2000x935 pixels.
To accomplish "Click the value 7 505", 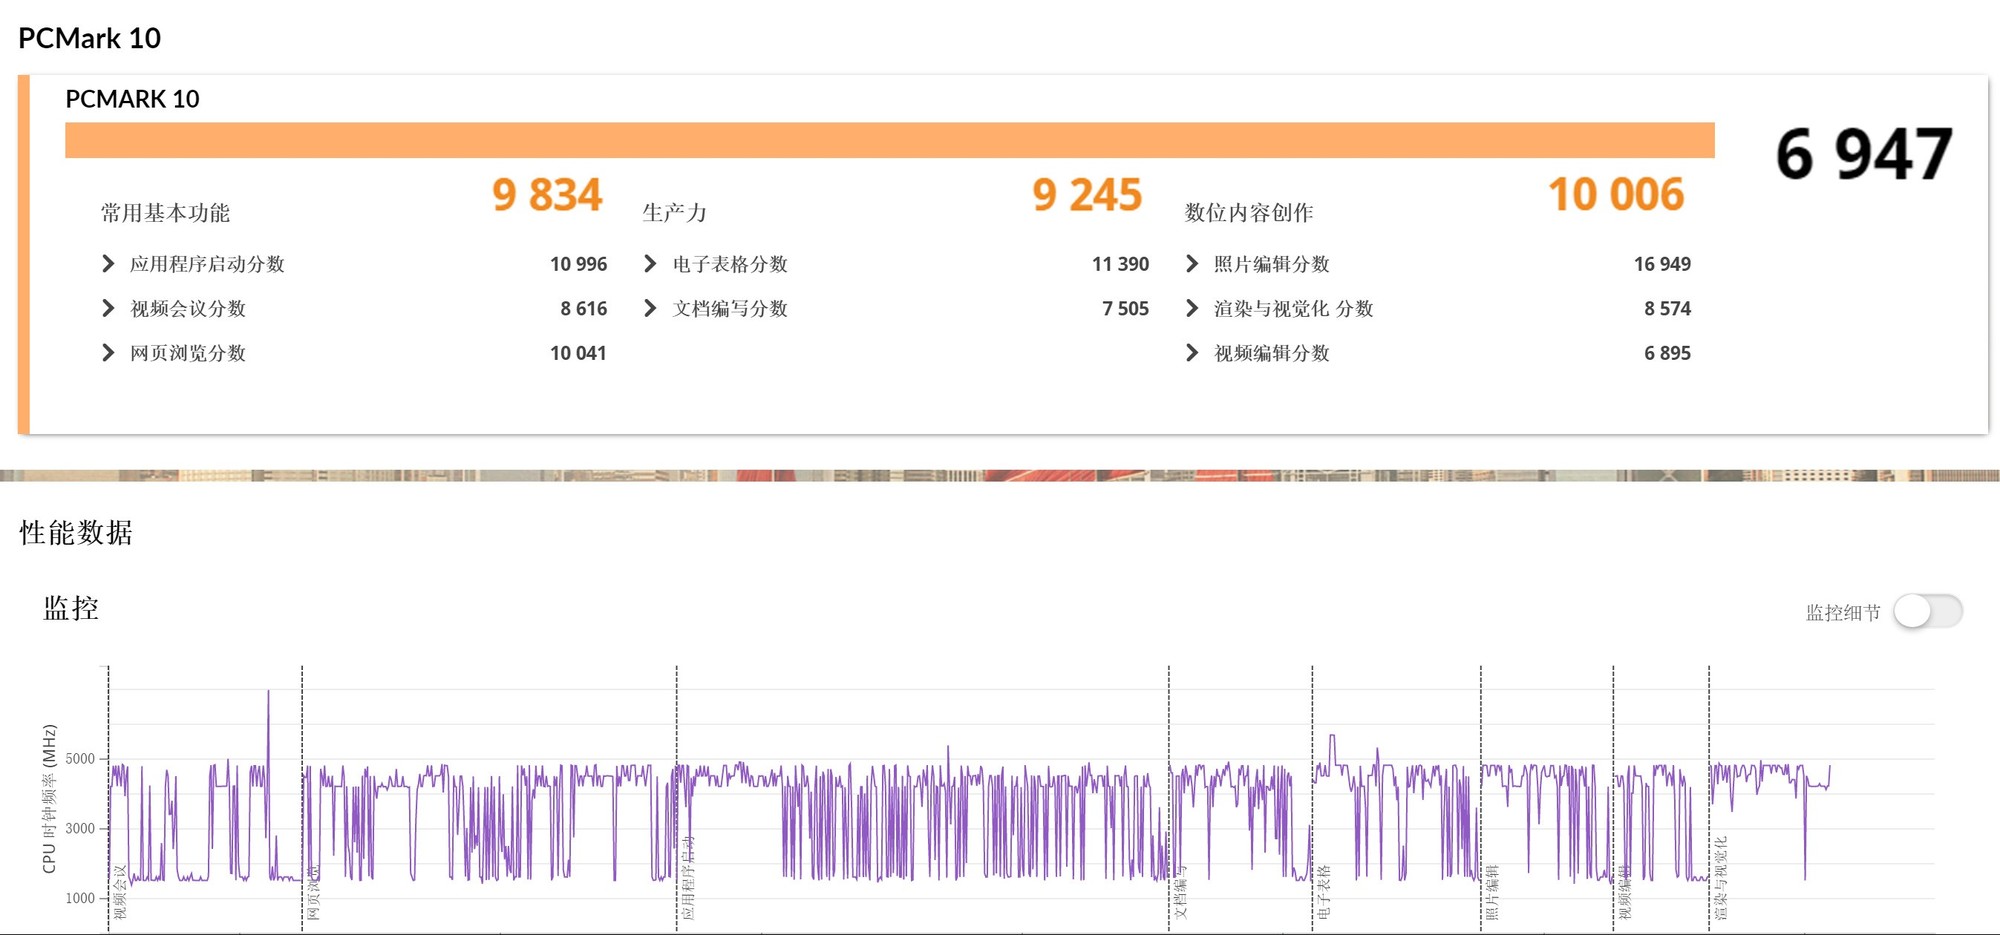I will [1126, 309].
